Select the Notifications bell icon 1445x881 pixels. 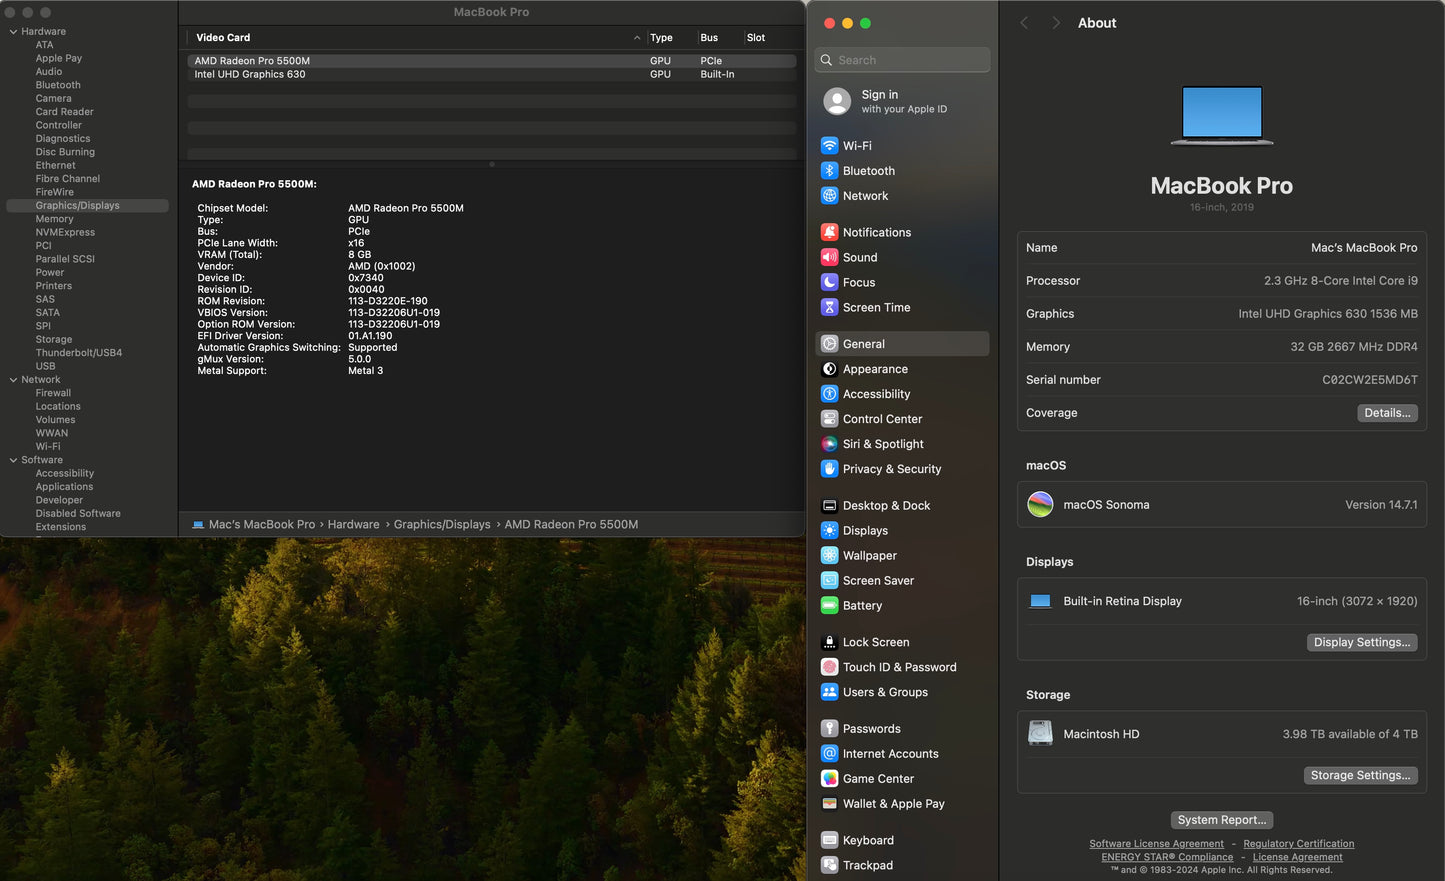click(x=829, y=232)
